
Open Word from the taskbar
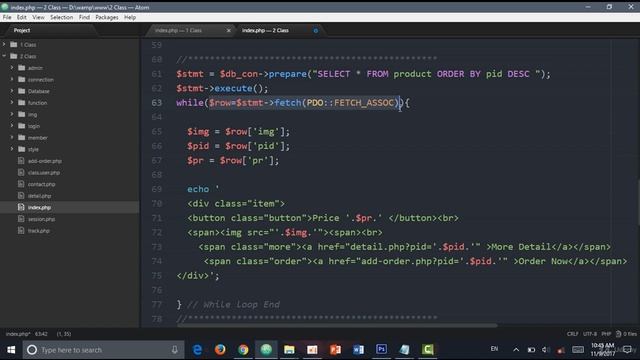point(358,350)
